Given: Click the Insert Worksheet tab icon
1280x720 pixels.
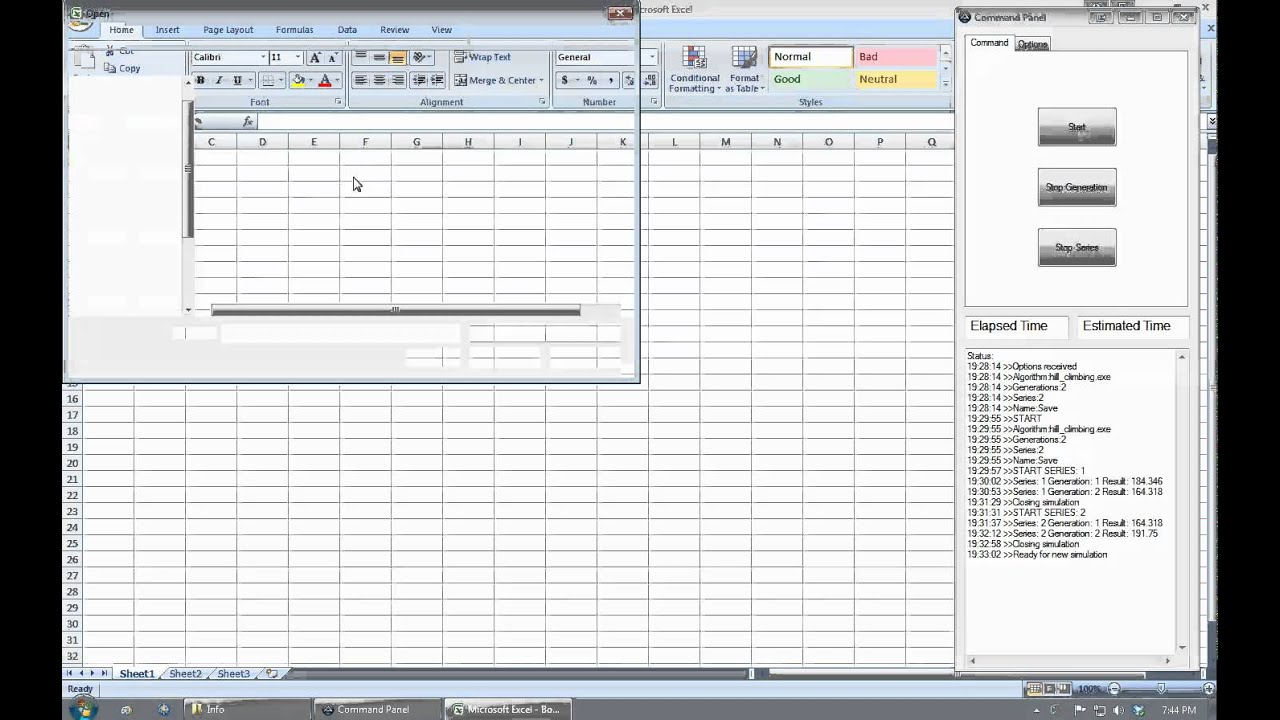Looking at the screenshot, I should tap(271, 674).
